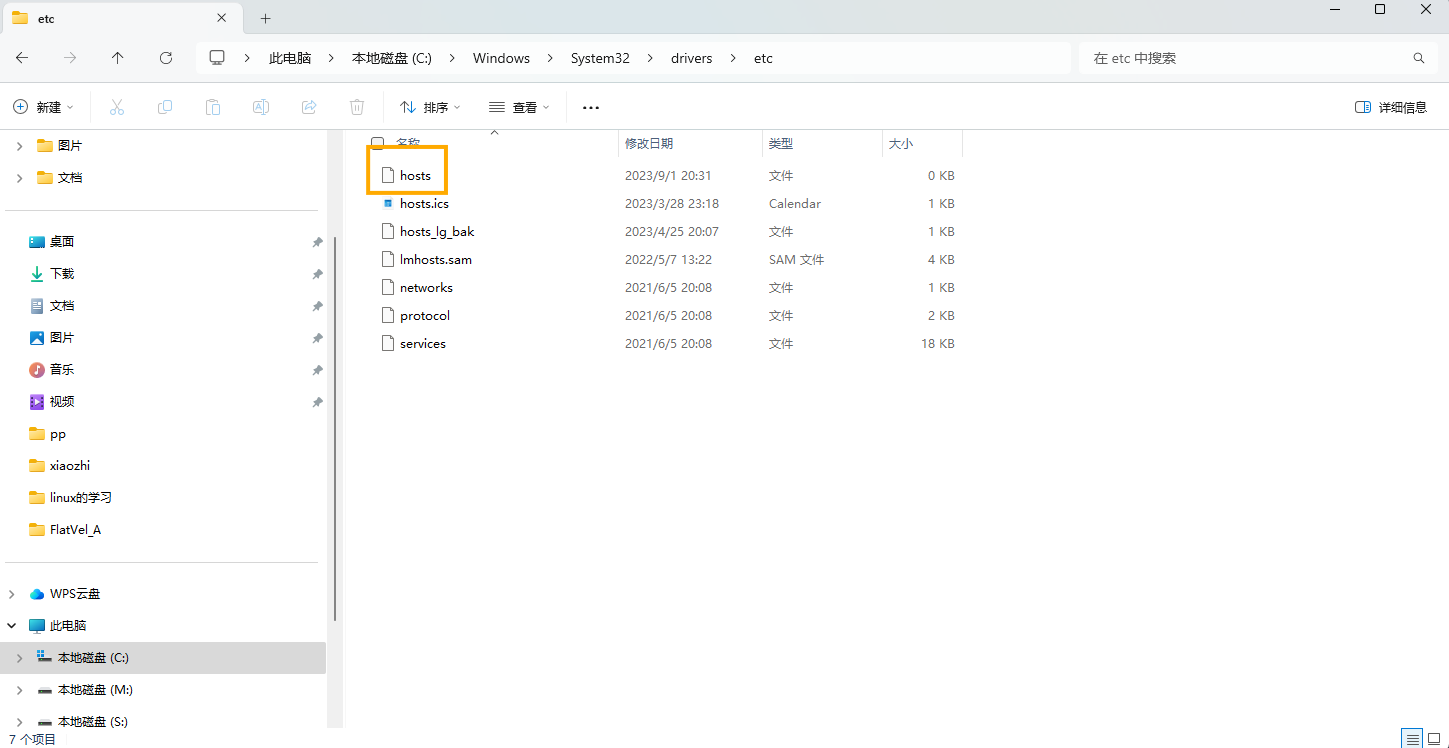Expand 本地磁盘 (M:) tree node
This screenshot has height=748, width=1449.
point(20,690)
